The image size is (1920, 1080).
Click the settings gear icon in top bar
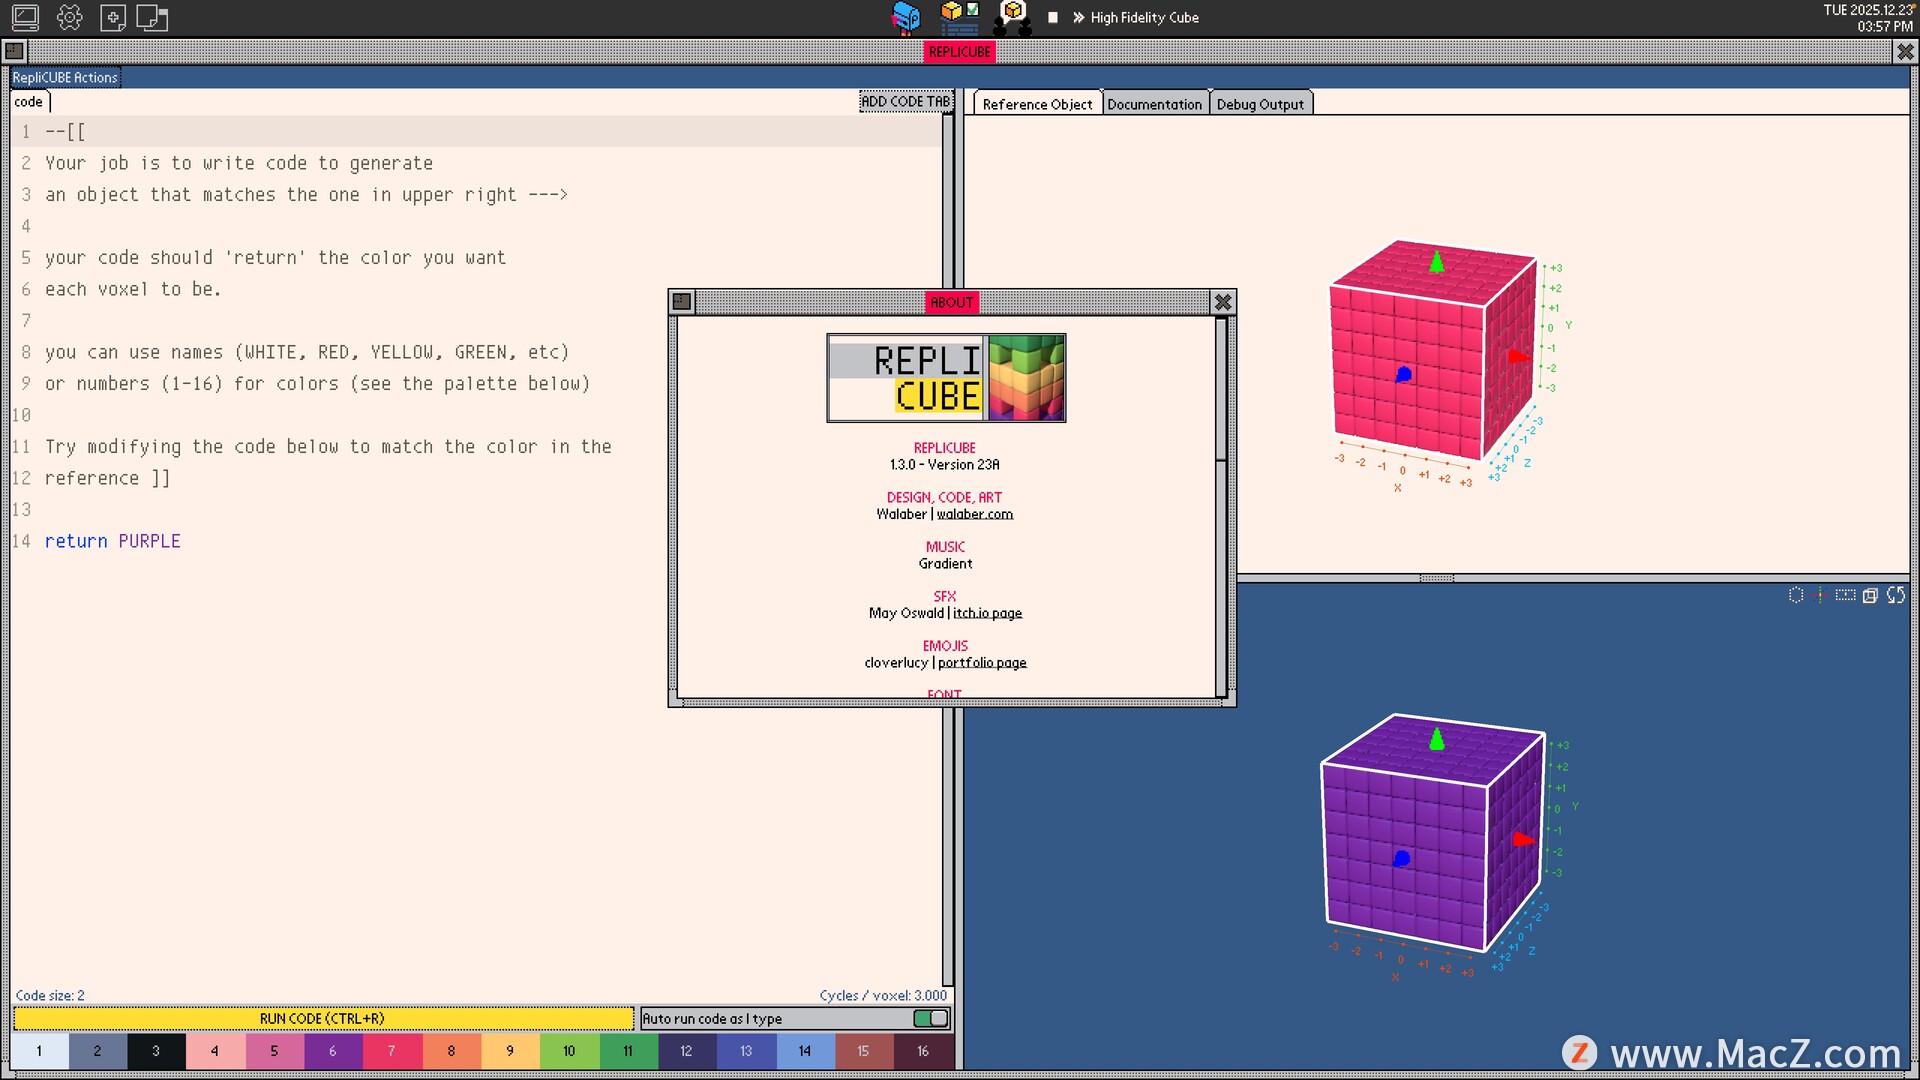click(70, 17)
